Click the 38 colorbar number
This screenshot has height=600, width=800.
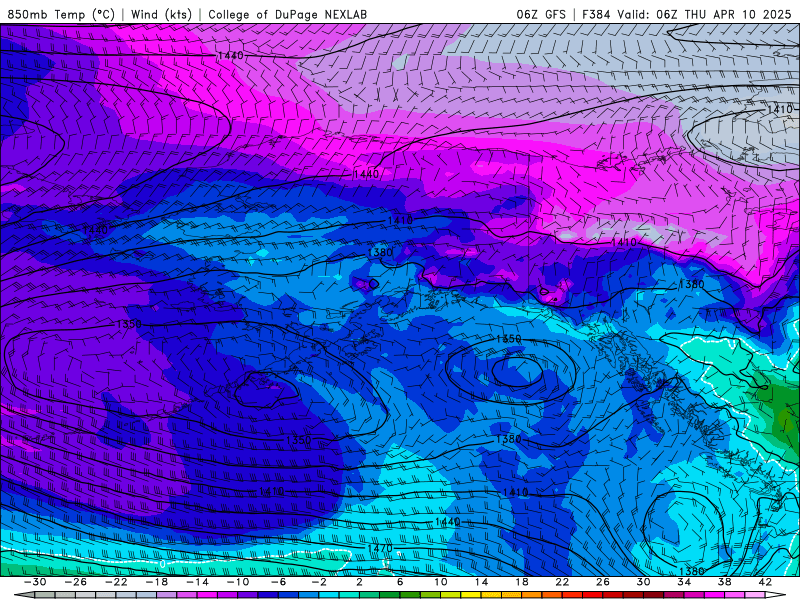click(724, 582)
